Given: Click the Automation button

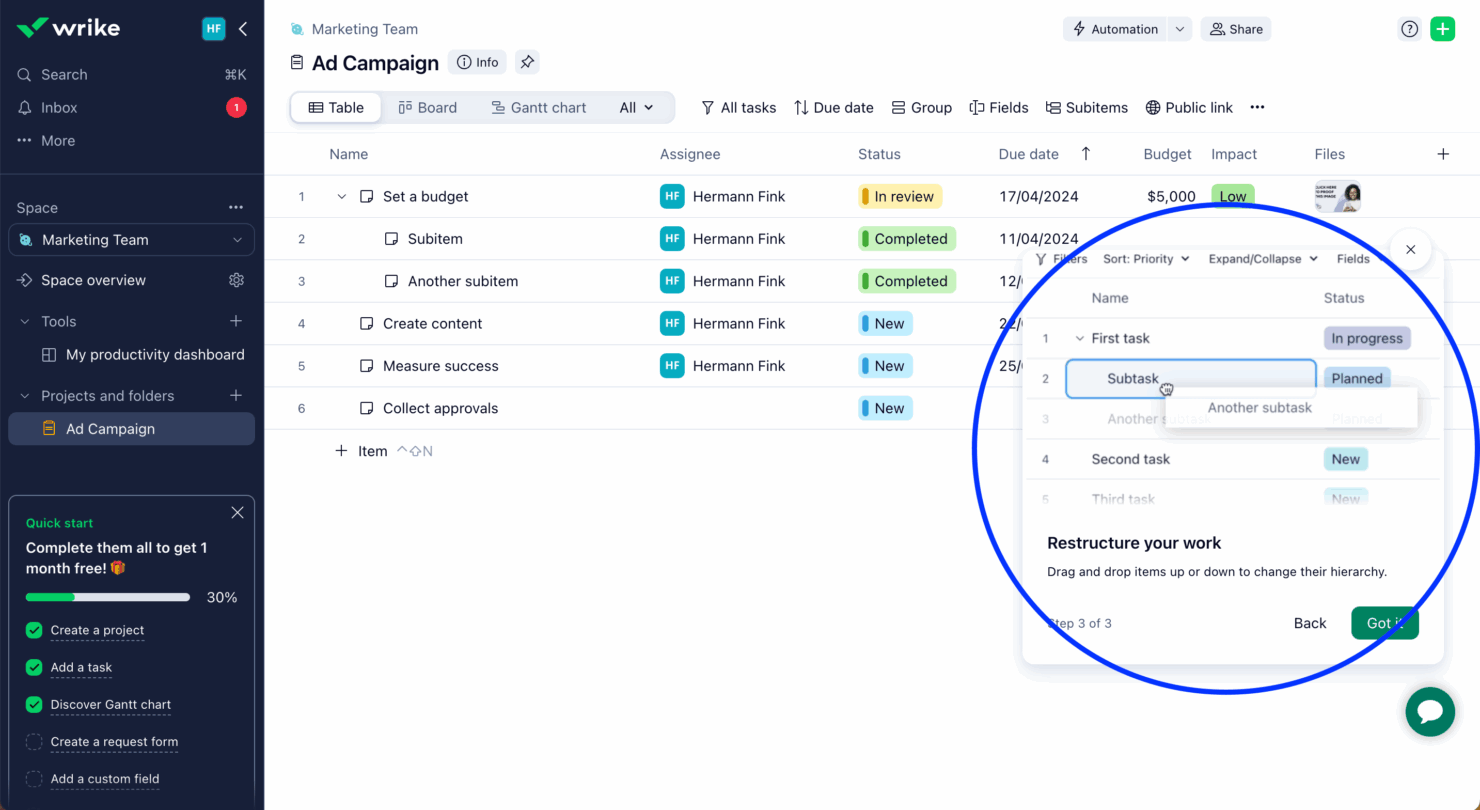Looking at the screenshot, I should [1114, 29].
